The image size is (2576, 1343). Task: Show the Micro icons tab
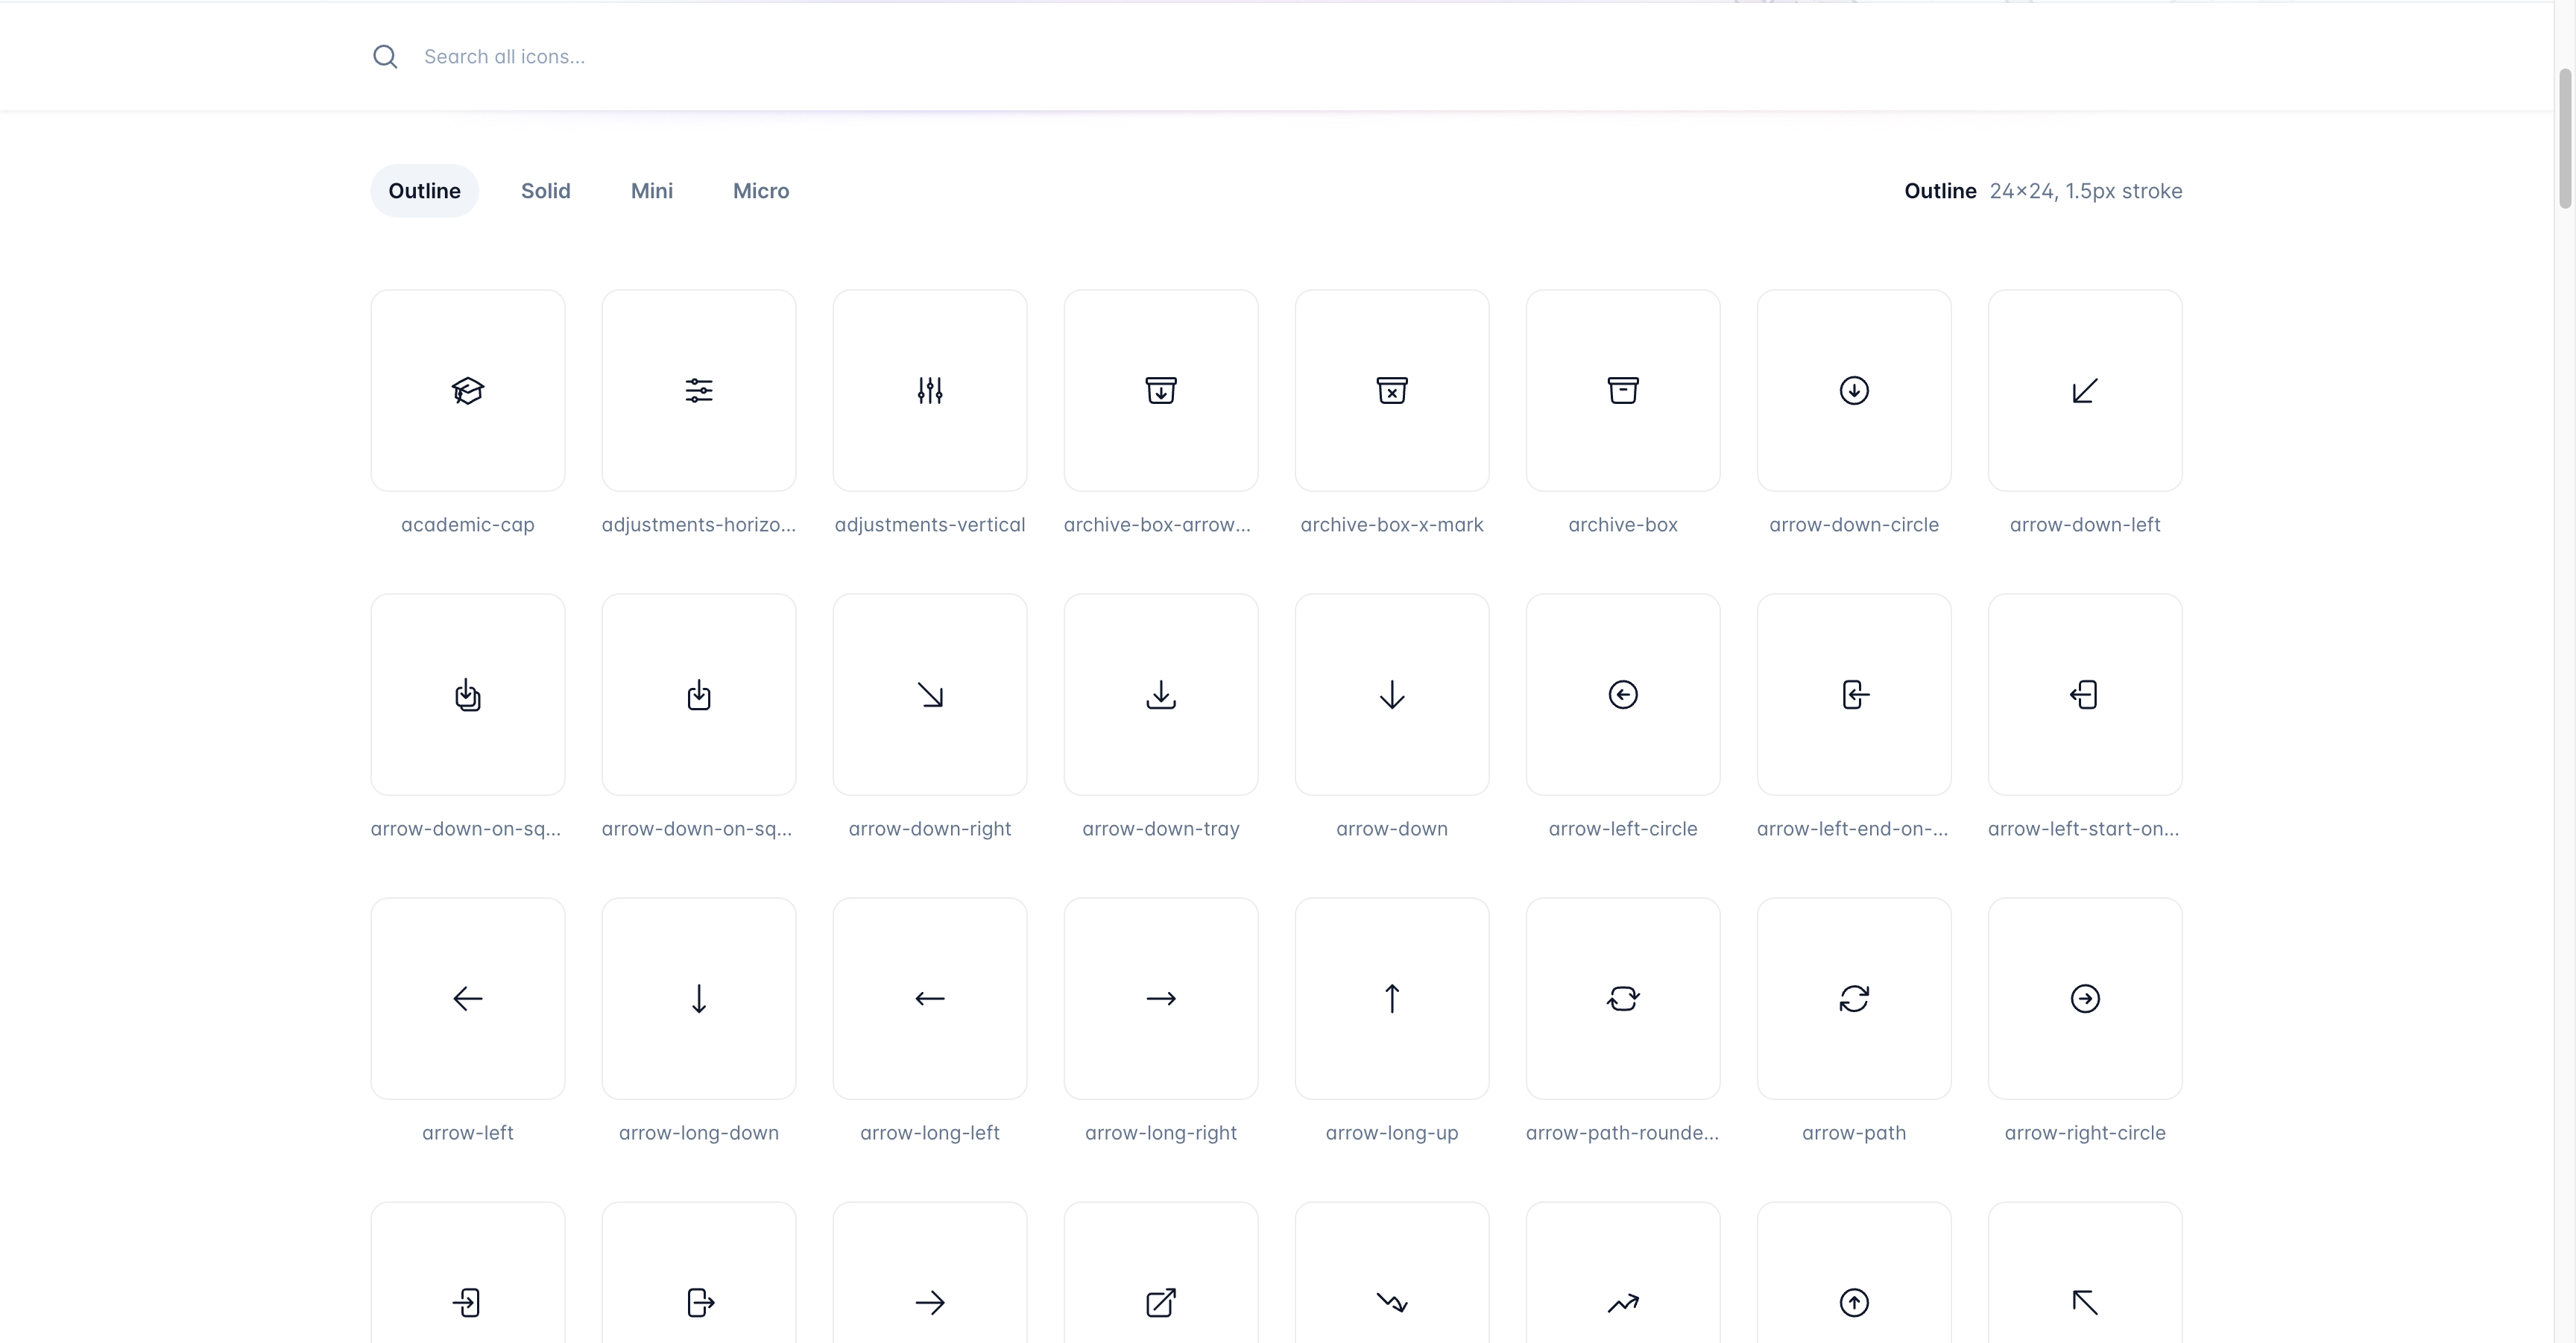(x=761, y=191)
